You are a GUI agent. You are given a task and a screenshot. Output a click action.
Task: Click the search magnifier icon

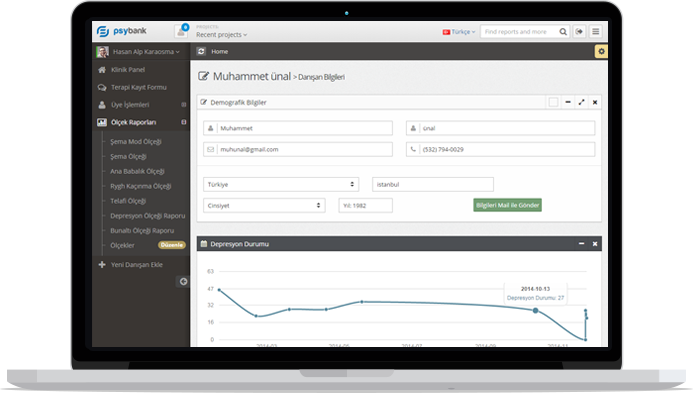tap(563, 32)
